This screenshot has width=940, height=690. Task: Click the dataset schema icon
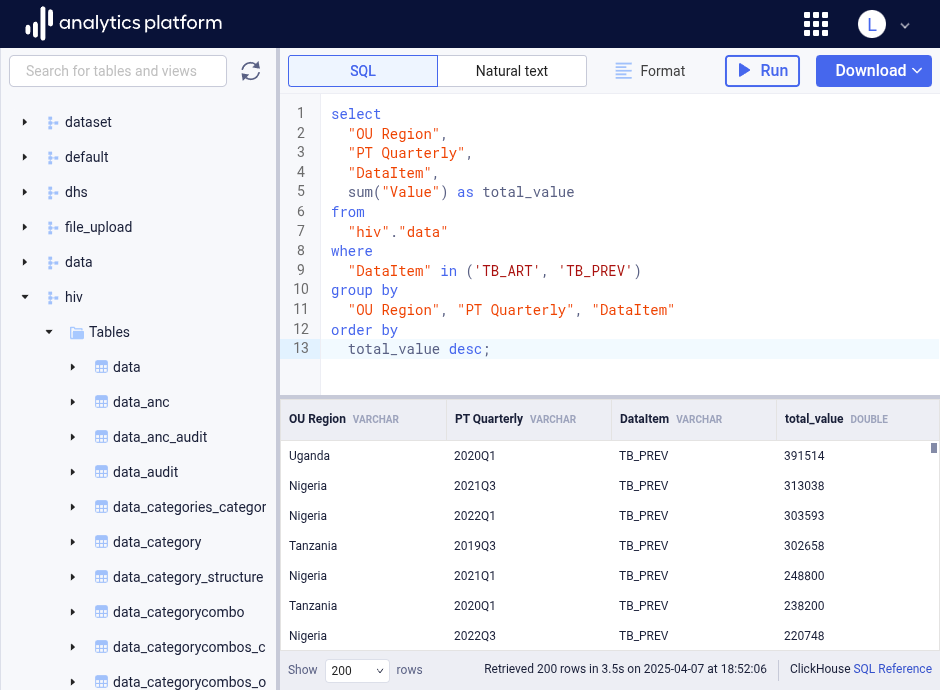pos(53,122)
